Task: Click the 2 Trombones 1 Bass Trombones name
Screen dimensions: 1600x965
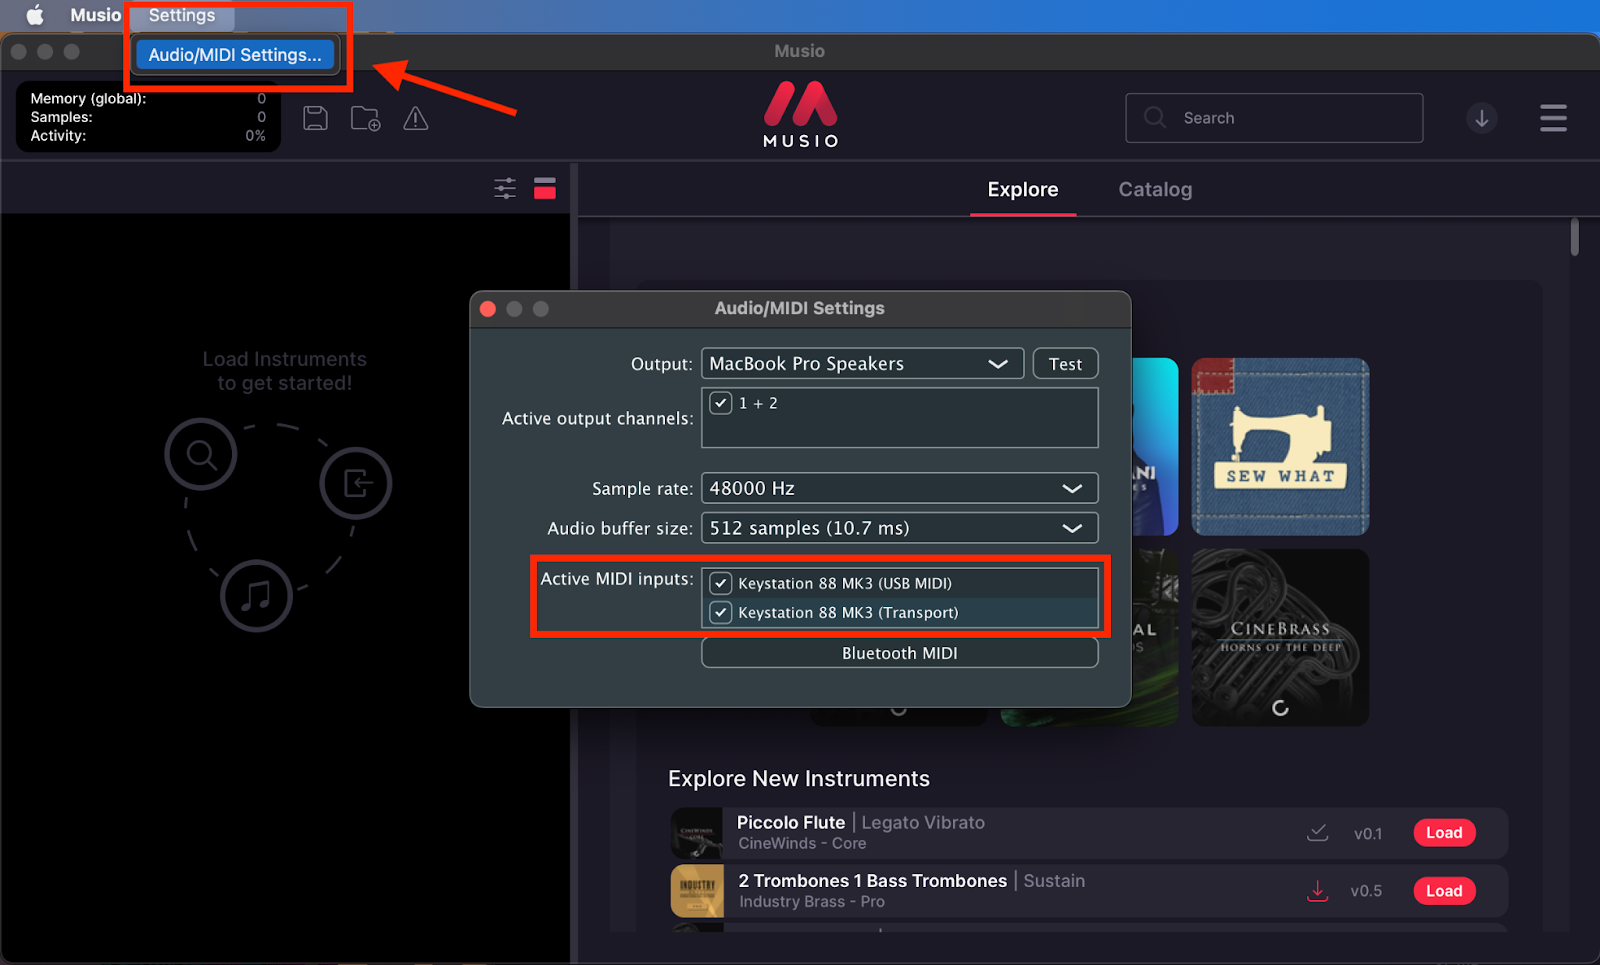Action: click(x=873, y=880)
